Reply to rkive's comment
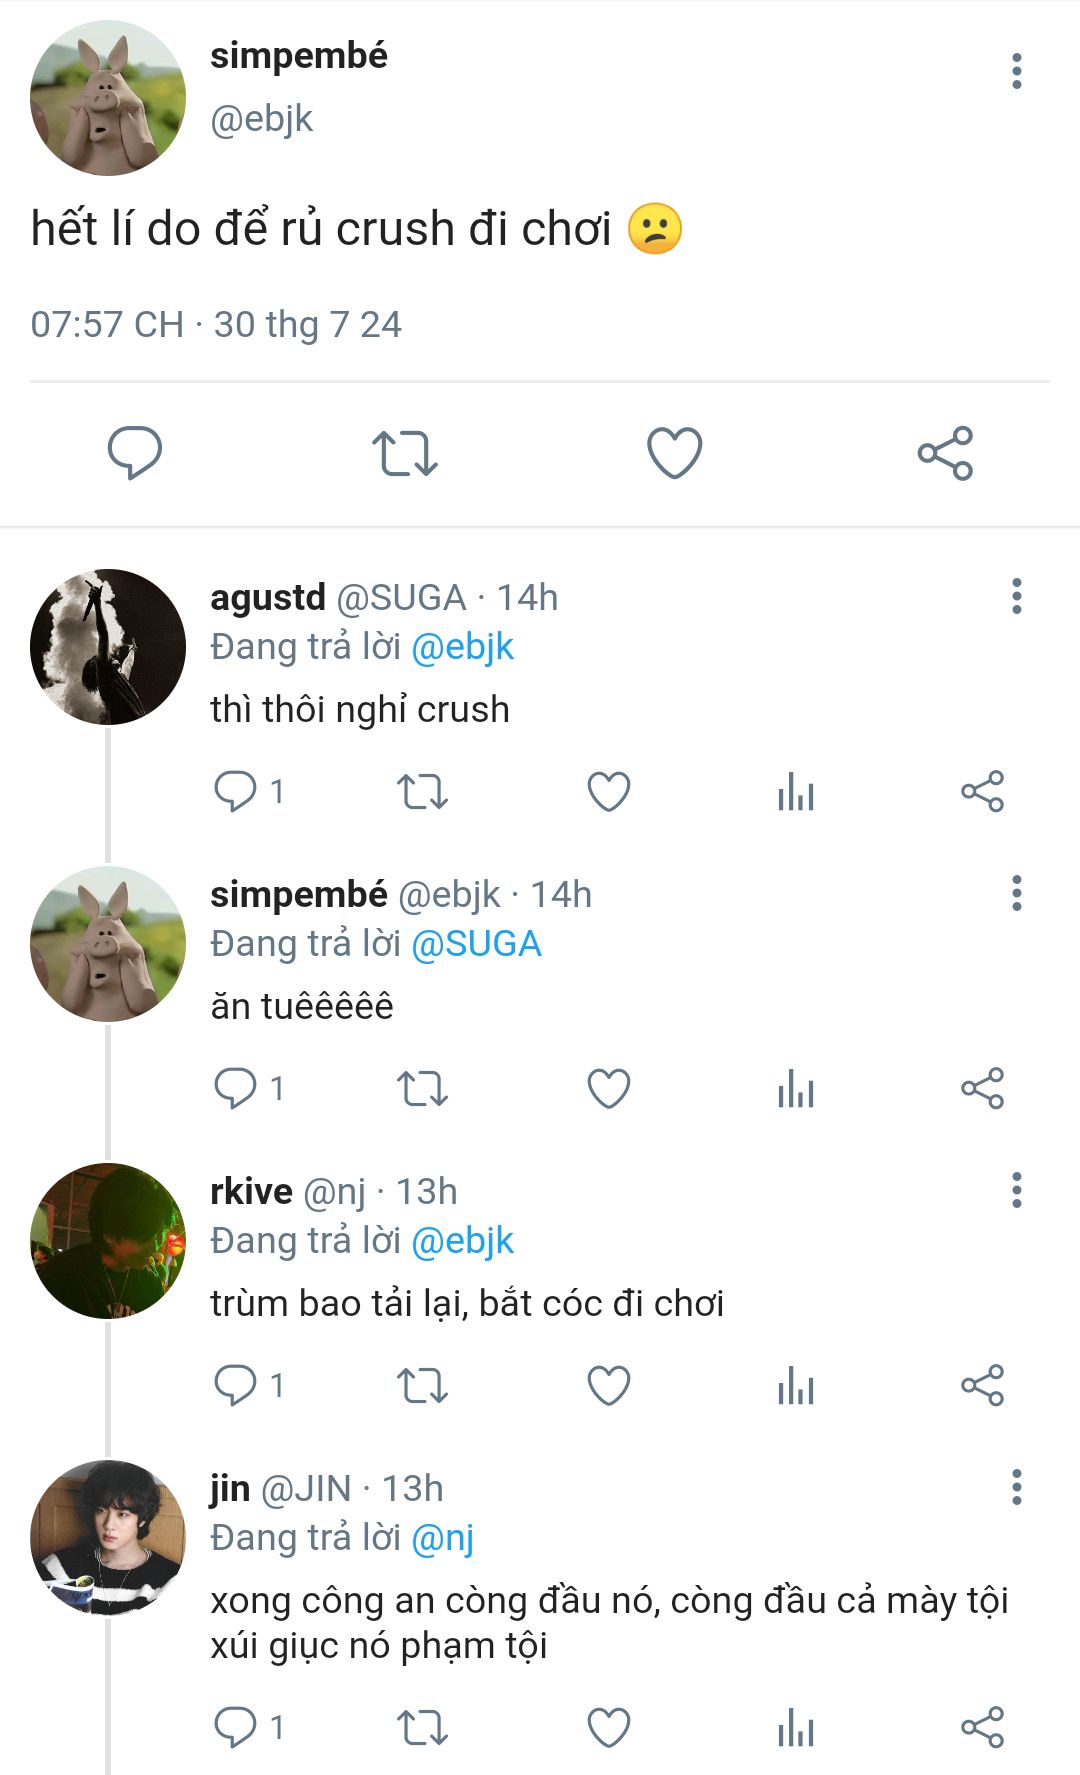This screenshot has width=1080, height=1775. (236, 1386)
